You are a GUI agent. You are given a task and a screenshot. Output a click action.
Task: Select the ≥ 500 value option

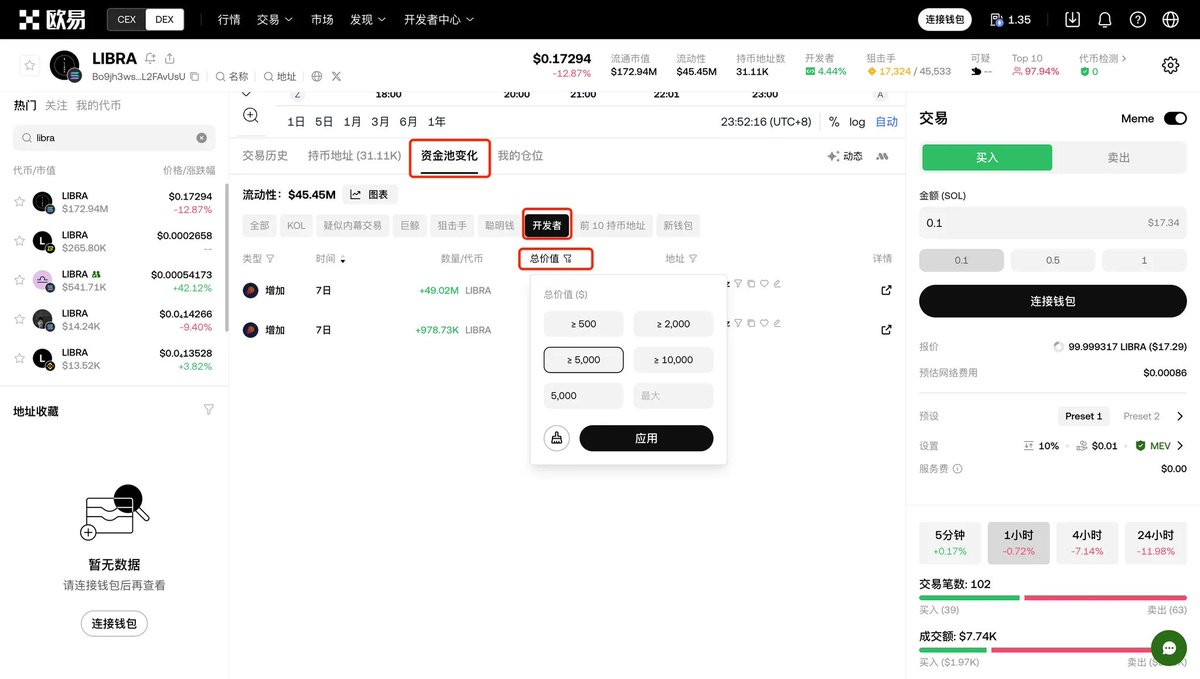(583, 324)
